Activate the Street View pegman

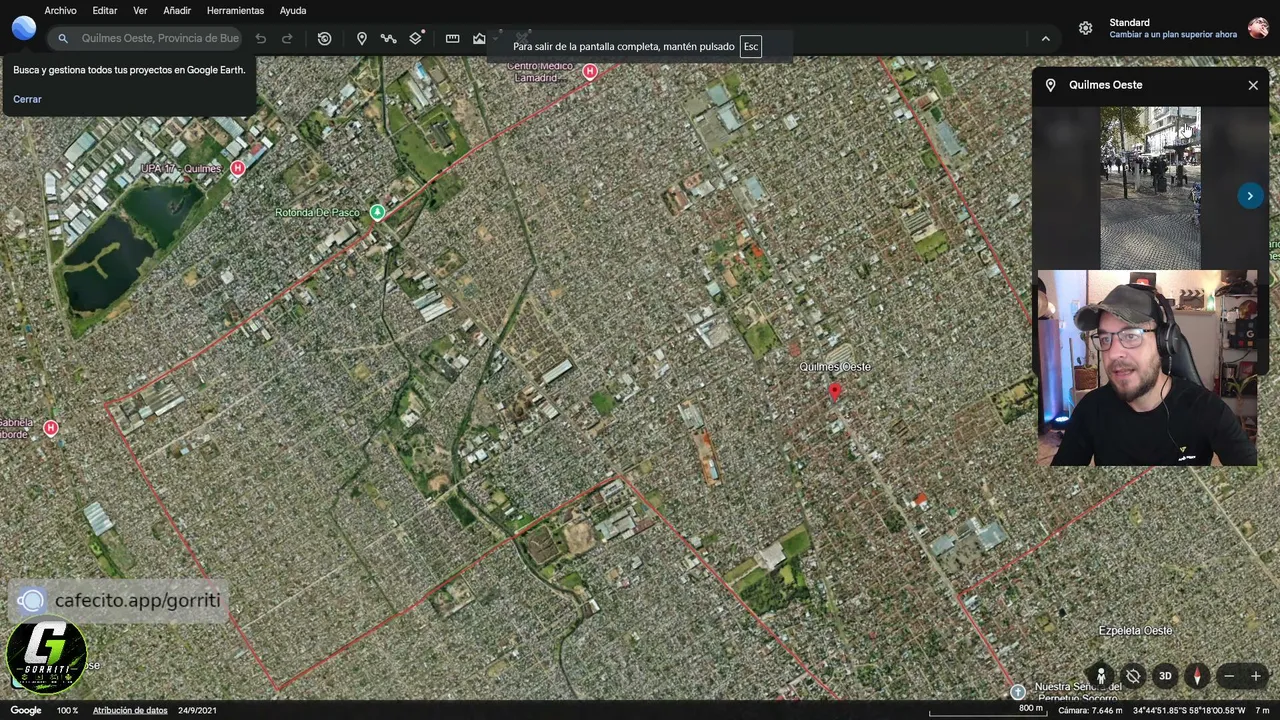tap(1101, 676)
